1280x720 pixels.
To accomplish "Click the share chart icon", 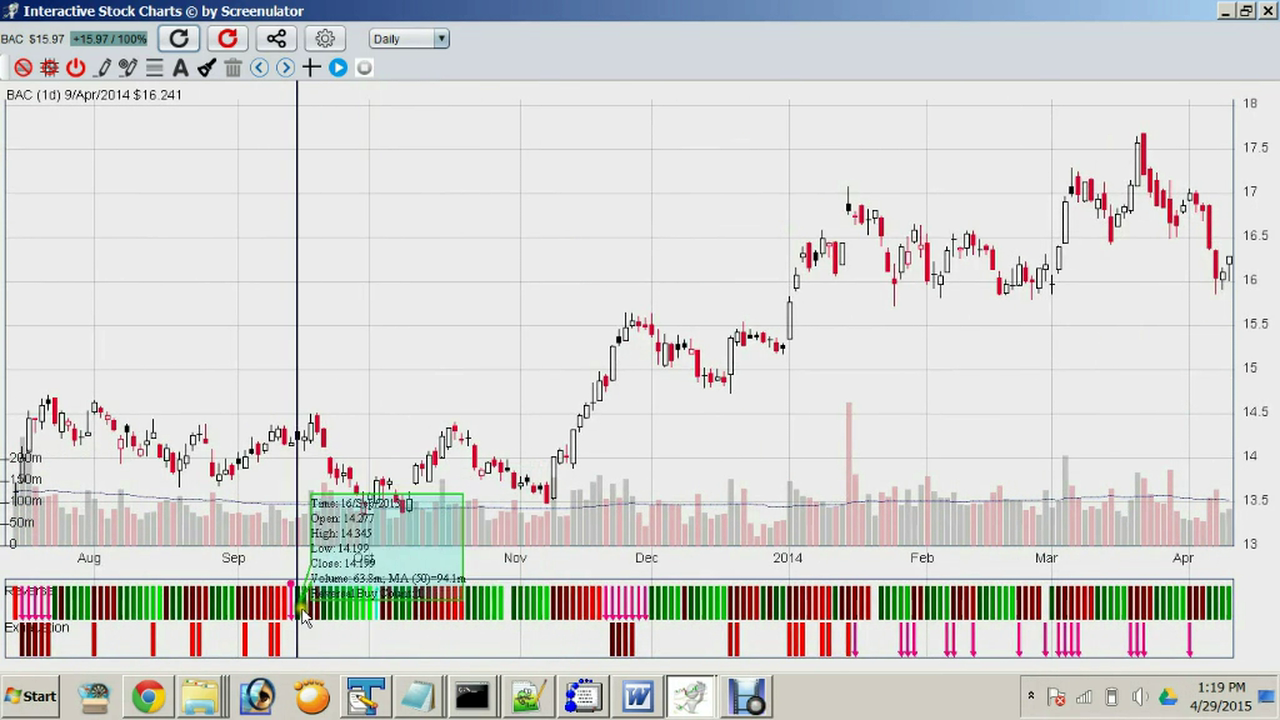I will coord(276,38).
